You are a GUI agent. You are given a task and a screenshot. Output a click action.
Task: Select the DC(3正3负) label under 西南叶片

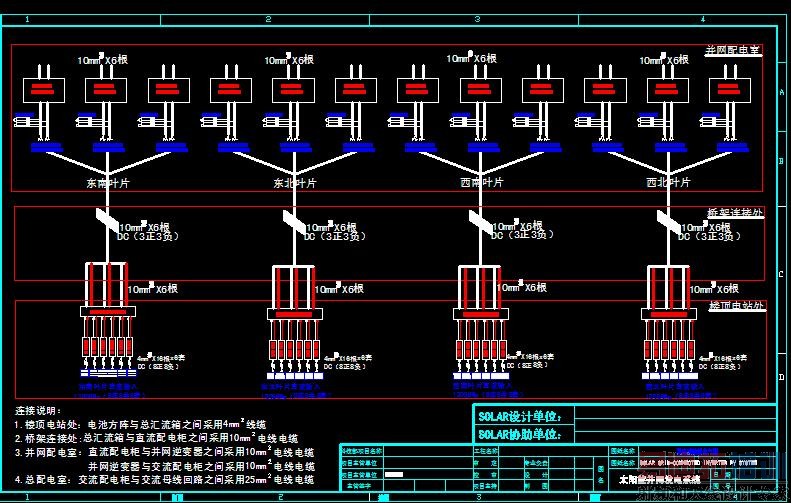tap(522, 235)
